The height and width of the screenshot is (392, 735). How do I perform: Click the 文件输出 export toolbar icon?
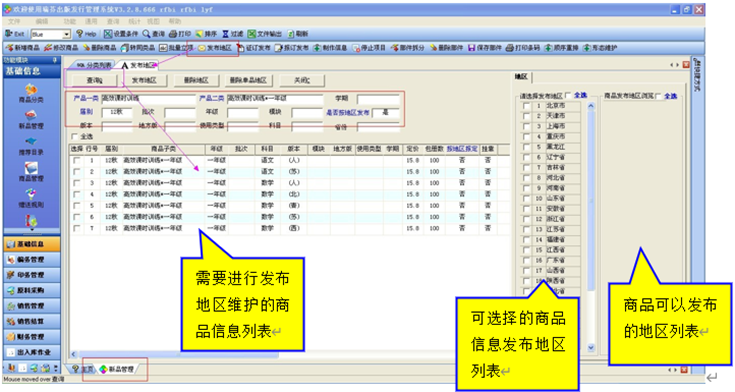tap(265, 34)
